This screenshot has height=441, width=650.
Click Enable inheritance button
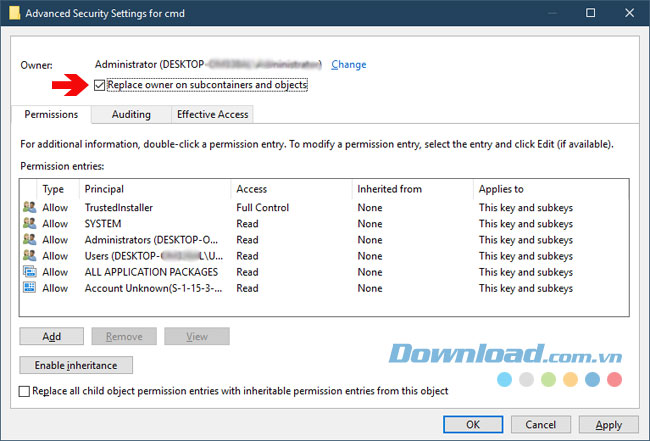(76, 365)
